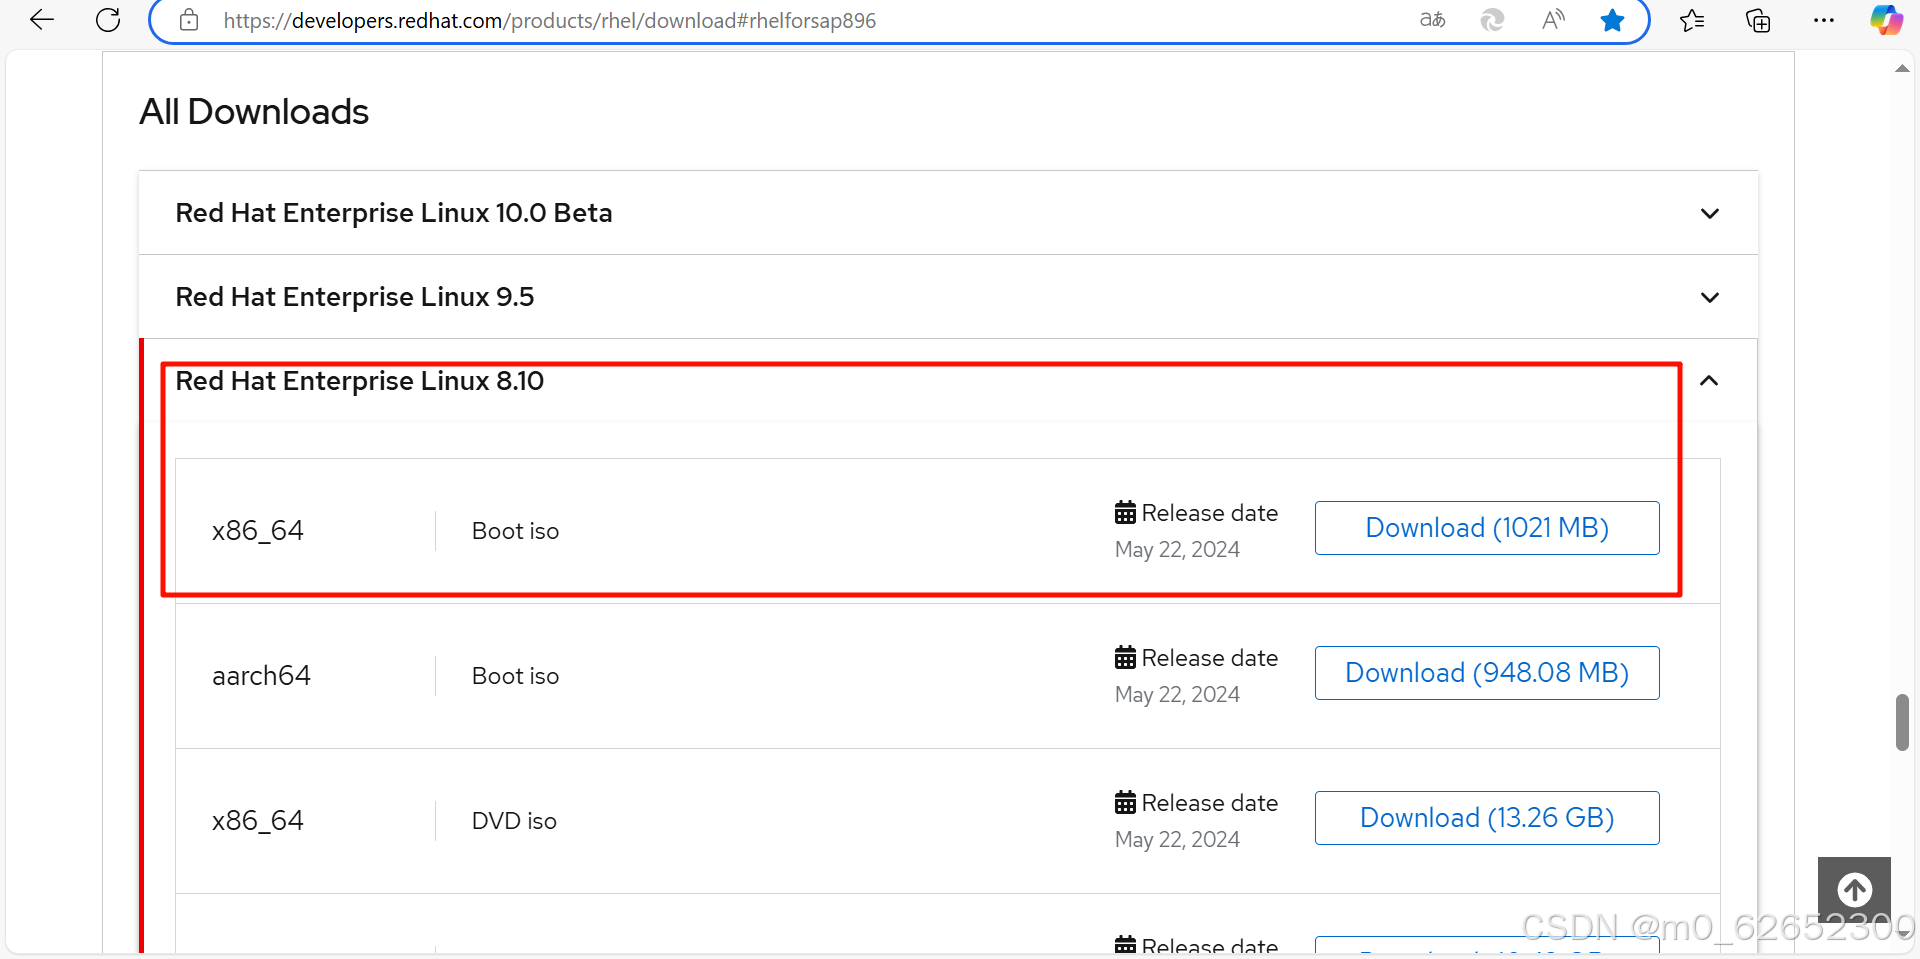
Task: Click the calendar icon in the x86_64 Boot iso row
Action: (1125, 513)
